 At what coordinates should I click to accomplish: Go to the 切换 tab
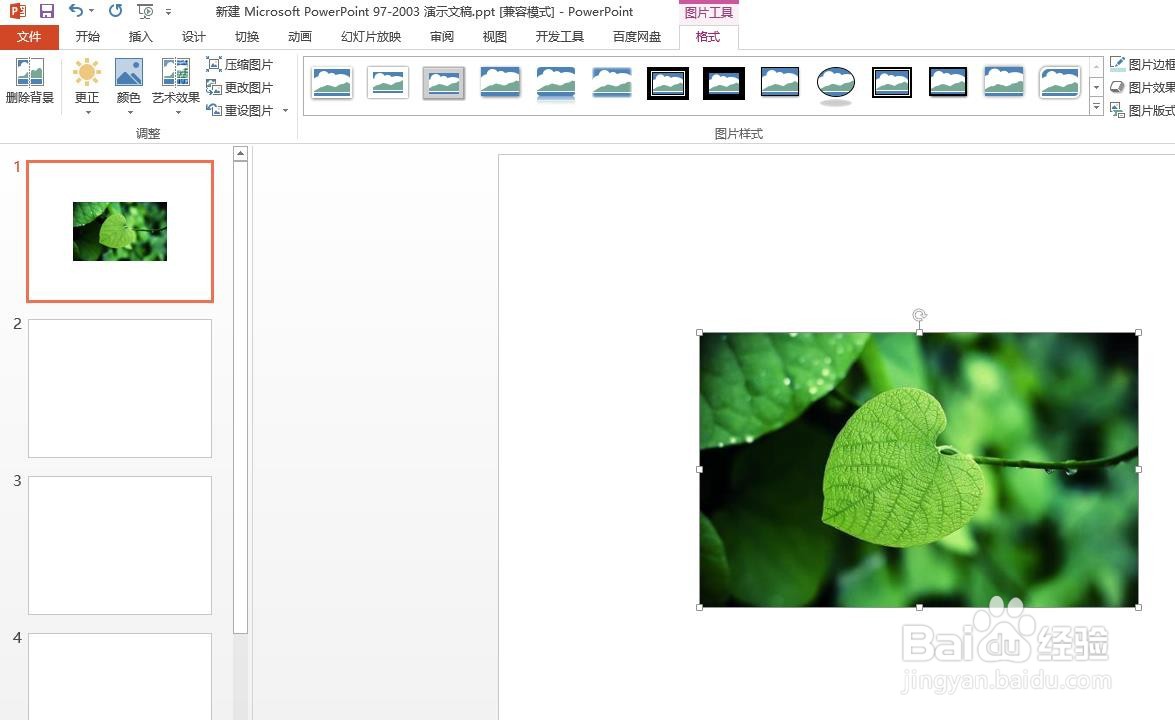click(247, 37)
